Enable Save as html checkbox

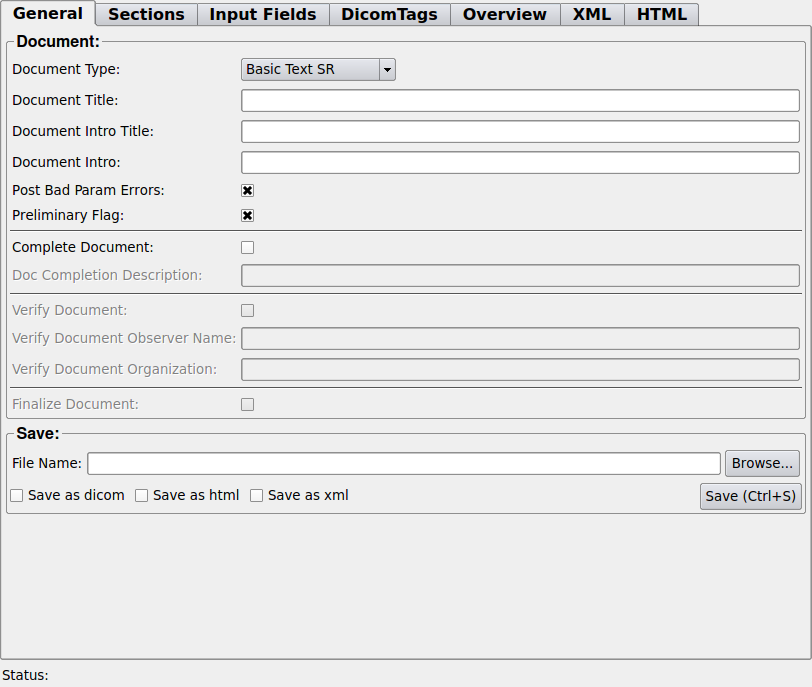pos(142,496)
